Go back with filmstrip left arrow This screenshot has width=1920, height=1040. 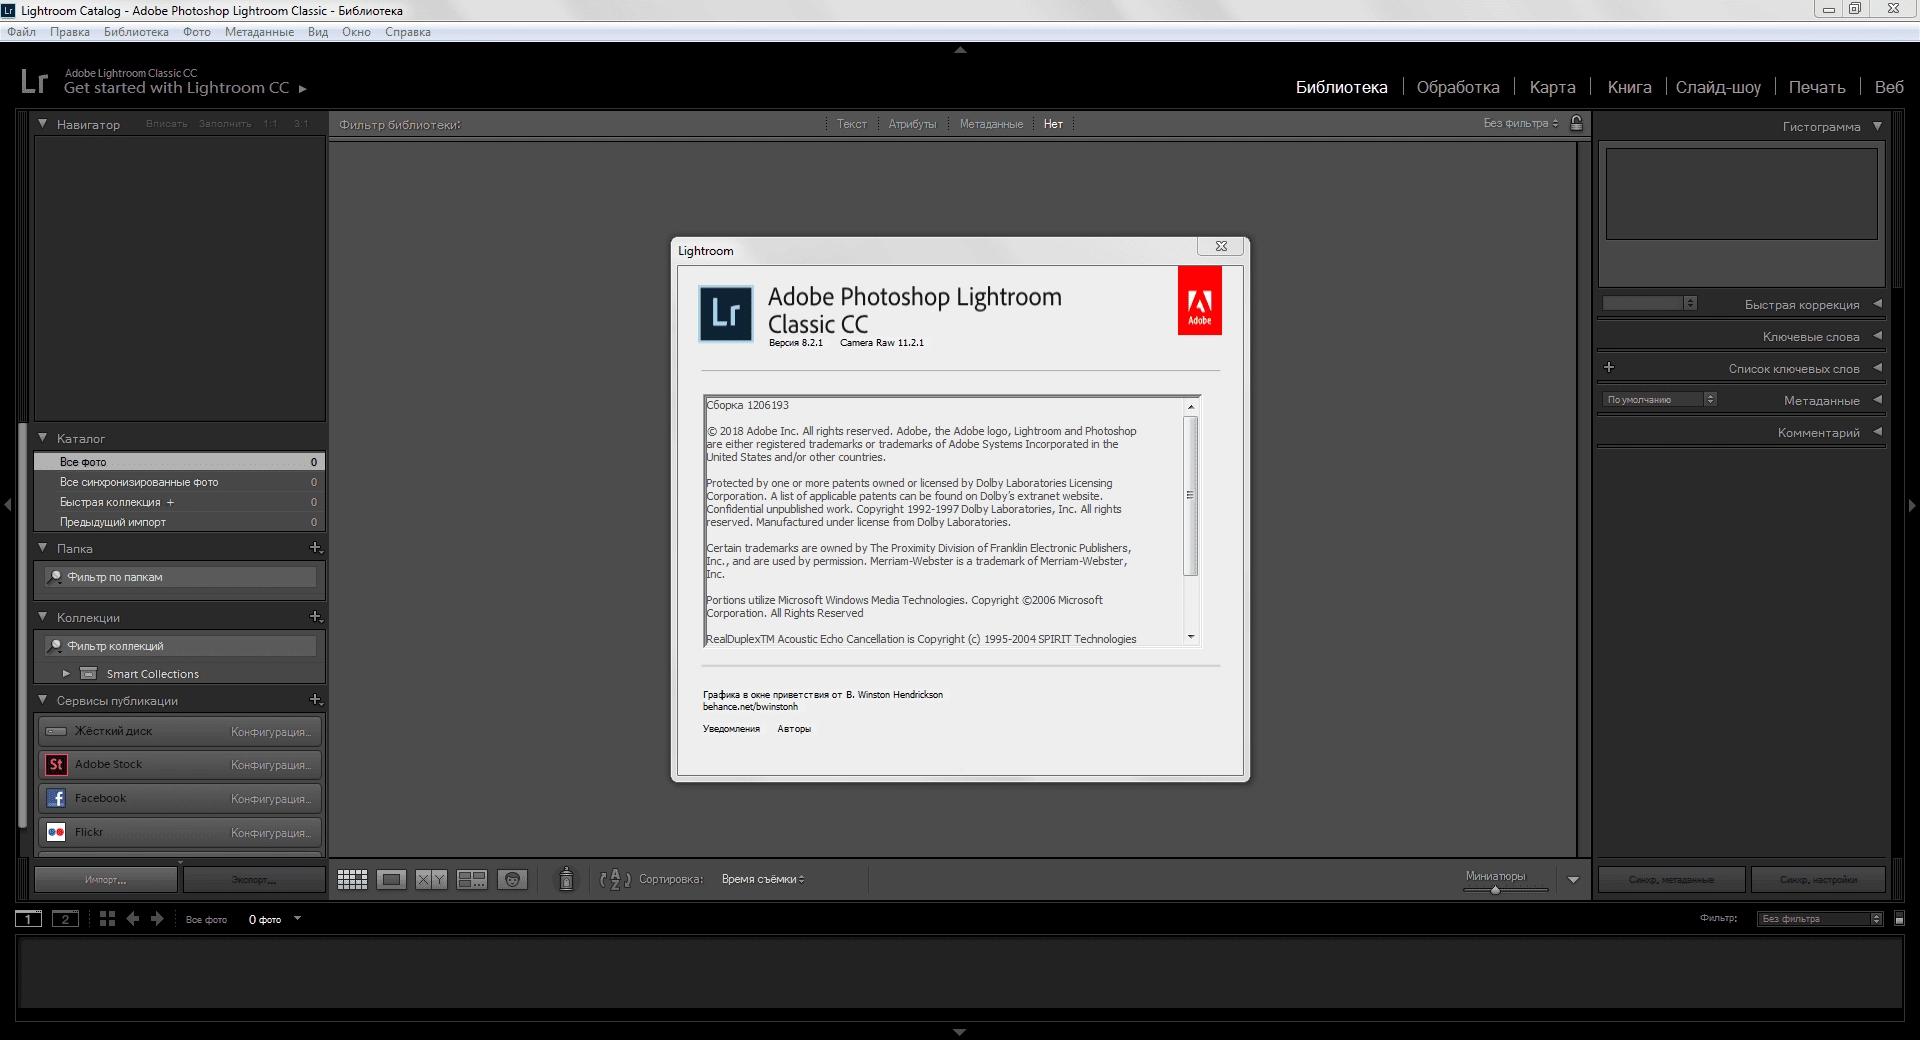pyautogui.click(x=133, y=919)
